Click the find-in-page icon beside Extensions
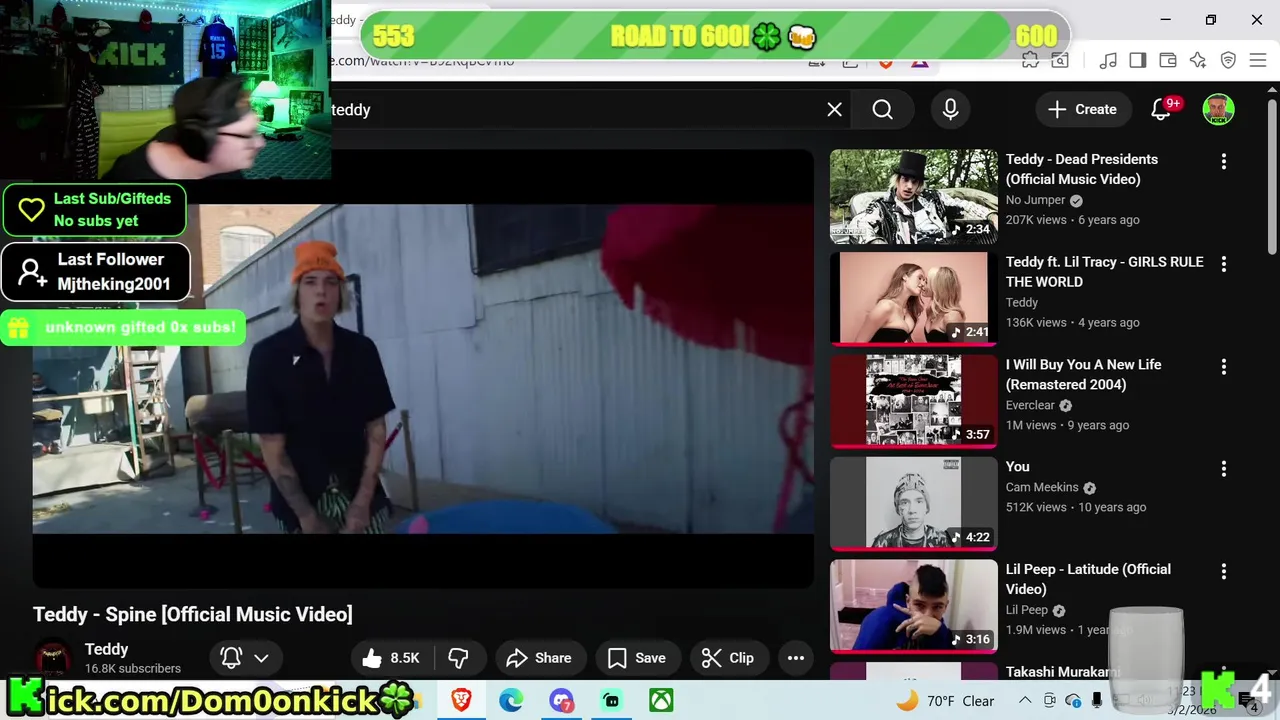Screen dimensions: 1280x720 point(1060,61)
